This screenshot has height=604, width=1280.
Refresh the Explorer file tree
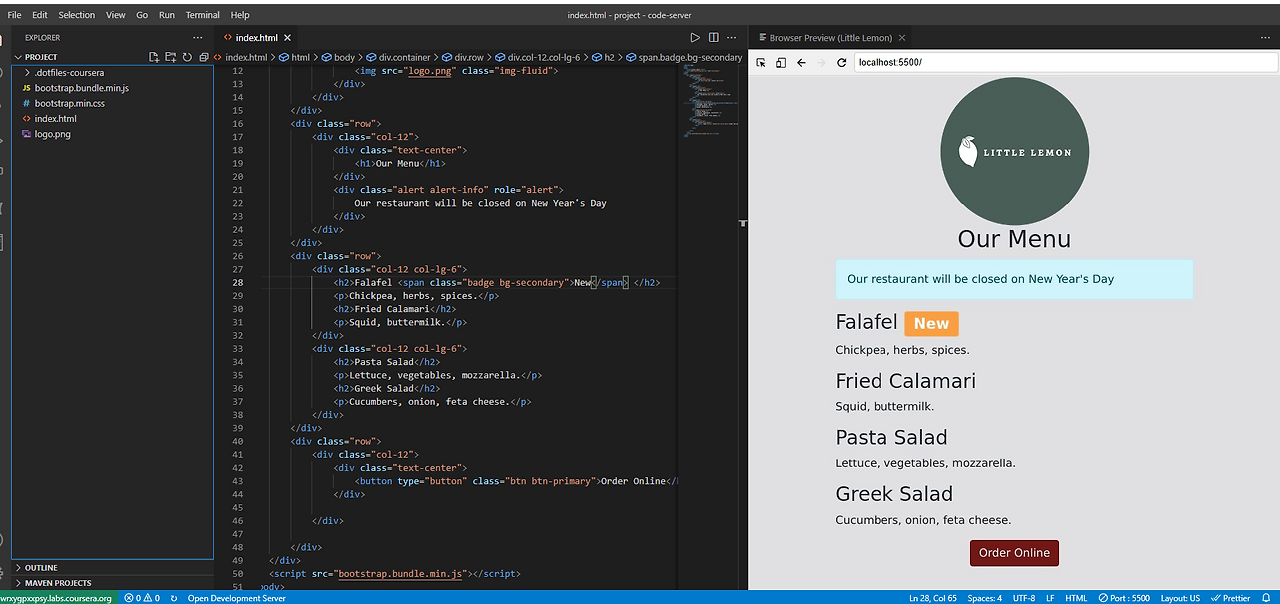pos(187,57)
